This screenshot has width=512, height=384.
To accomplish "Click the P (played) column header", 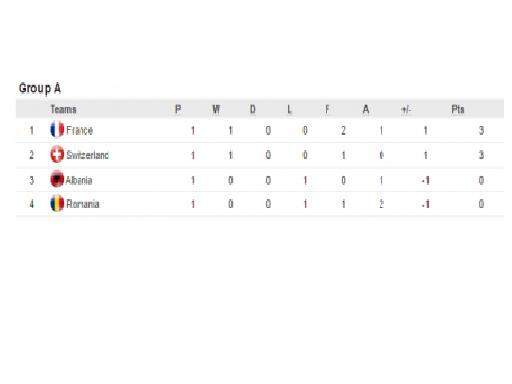I will 178,109.
